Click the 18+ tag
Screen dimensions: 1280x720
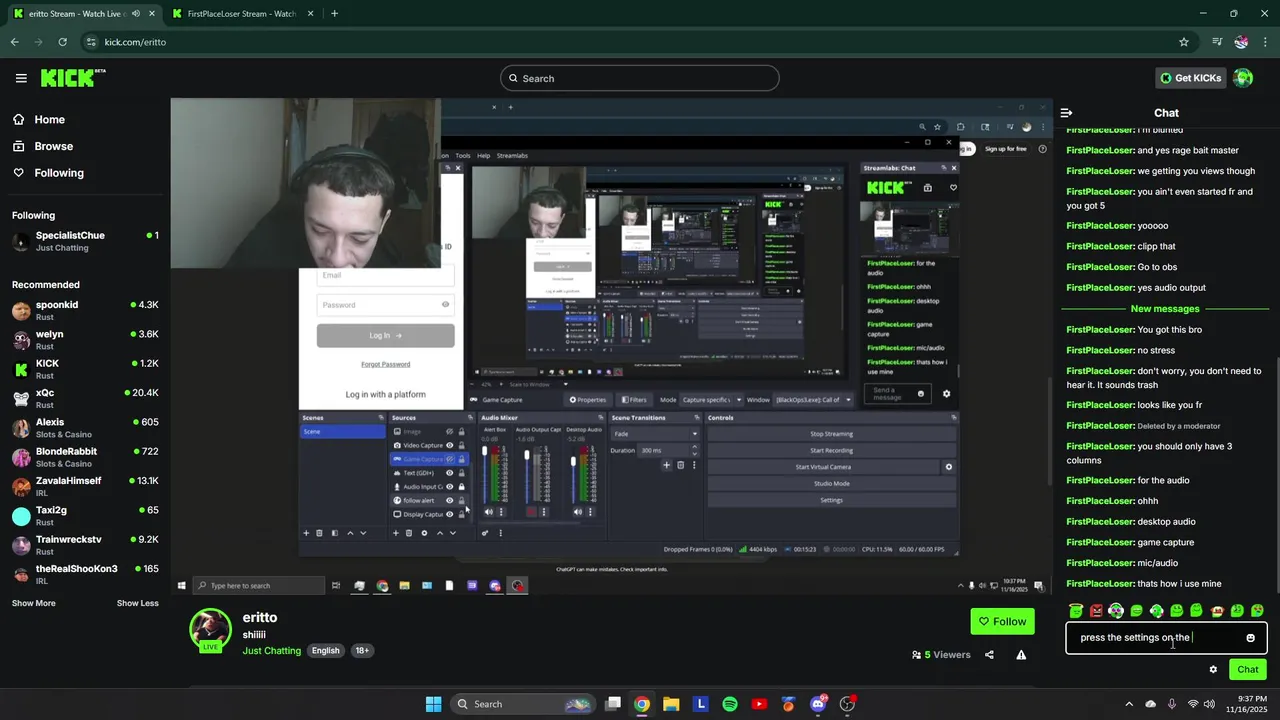362,651
